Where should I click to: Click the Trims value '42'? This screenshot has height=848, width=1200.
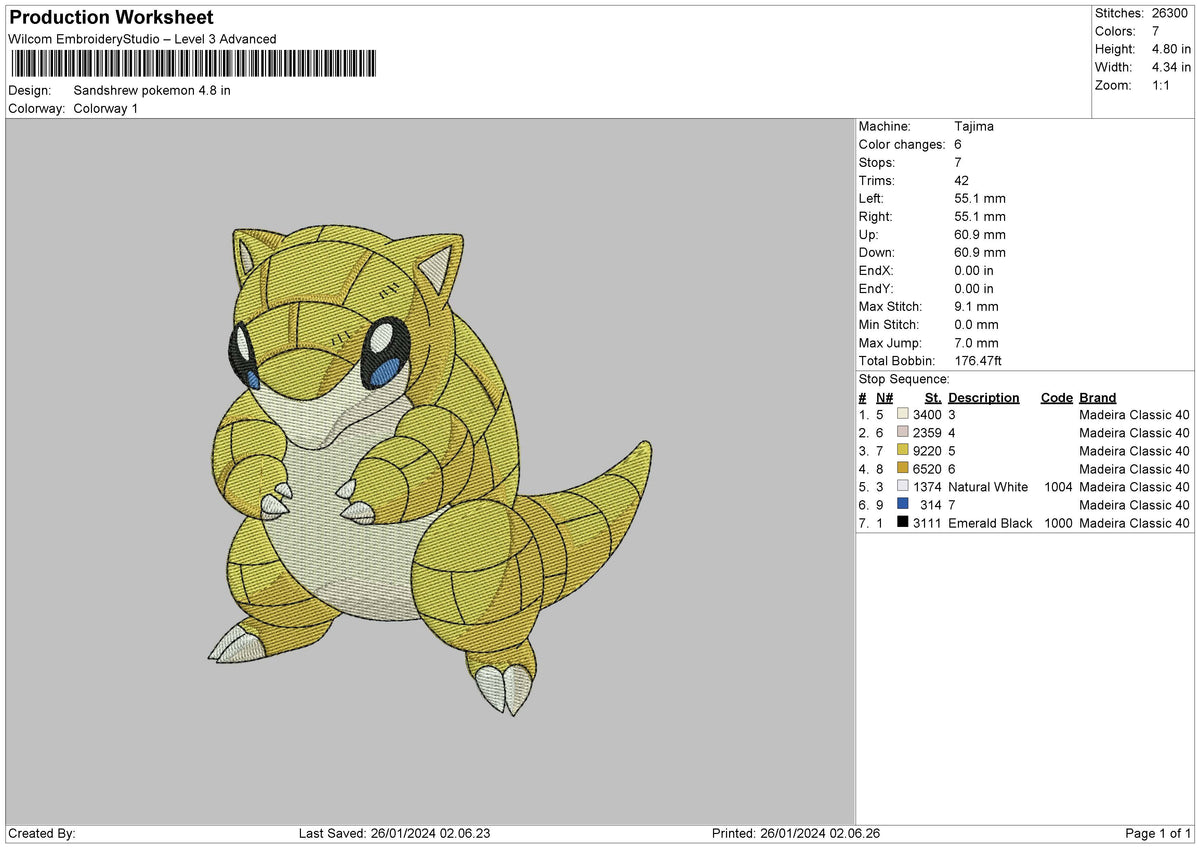click(x=962, y=180)
